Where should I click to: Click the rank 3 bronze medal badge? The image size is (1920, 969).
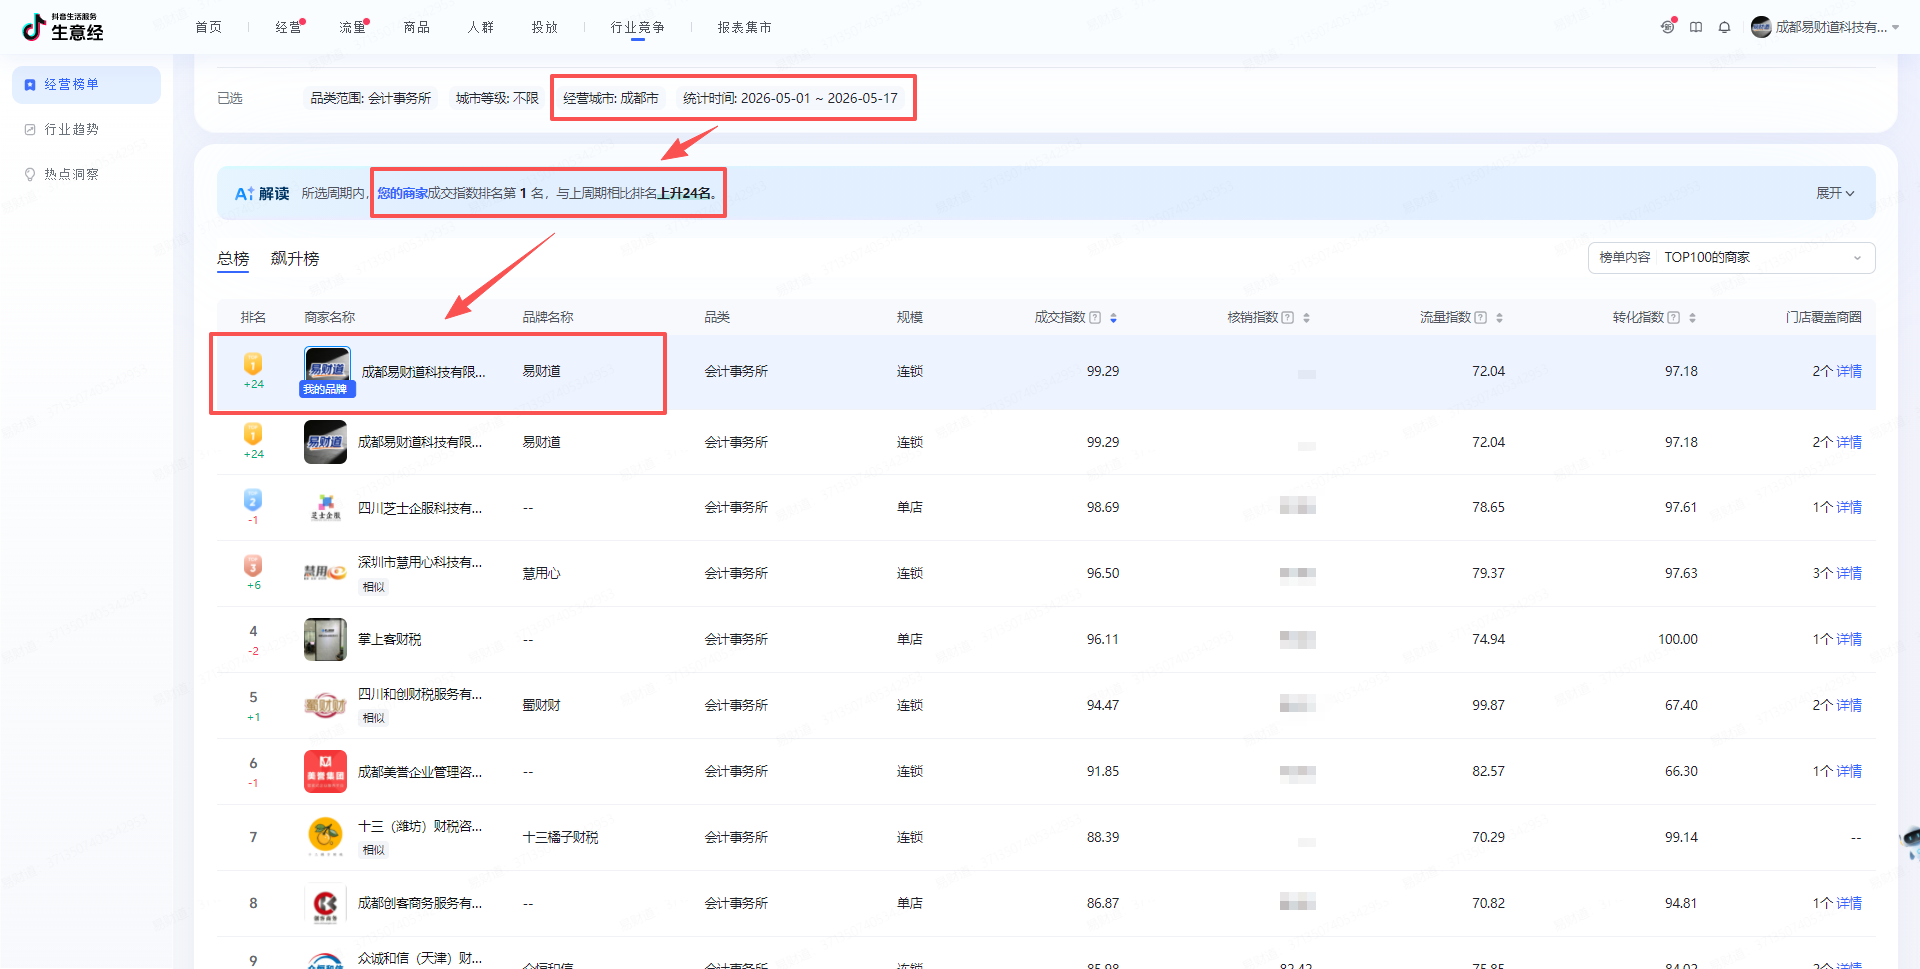tap(253, 565)
